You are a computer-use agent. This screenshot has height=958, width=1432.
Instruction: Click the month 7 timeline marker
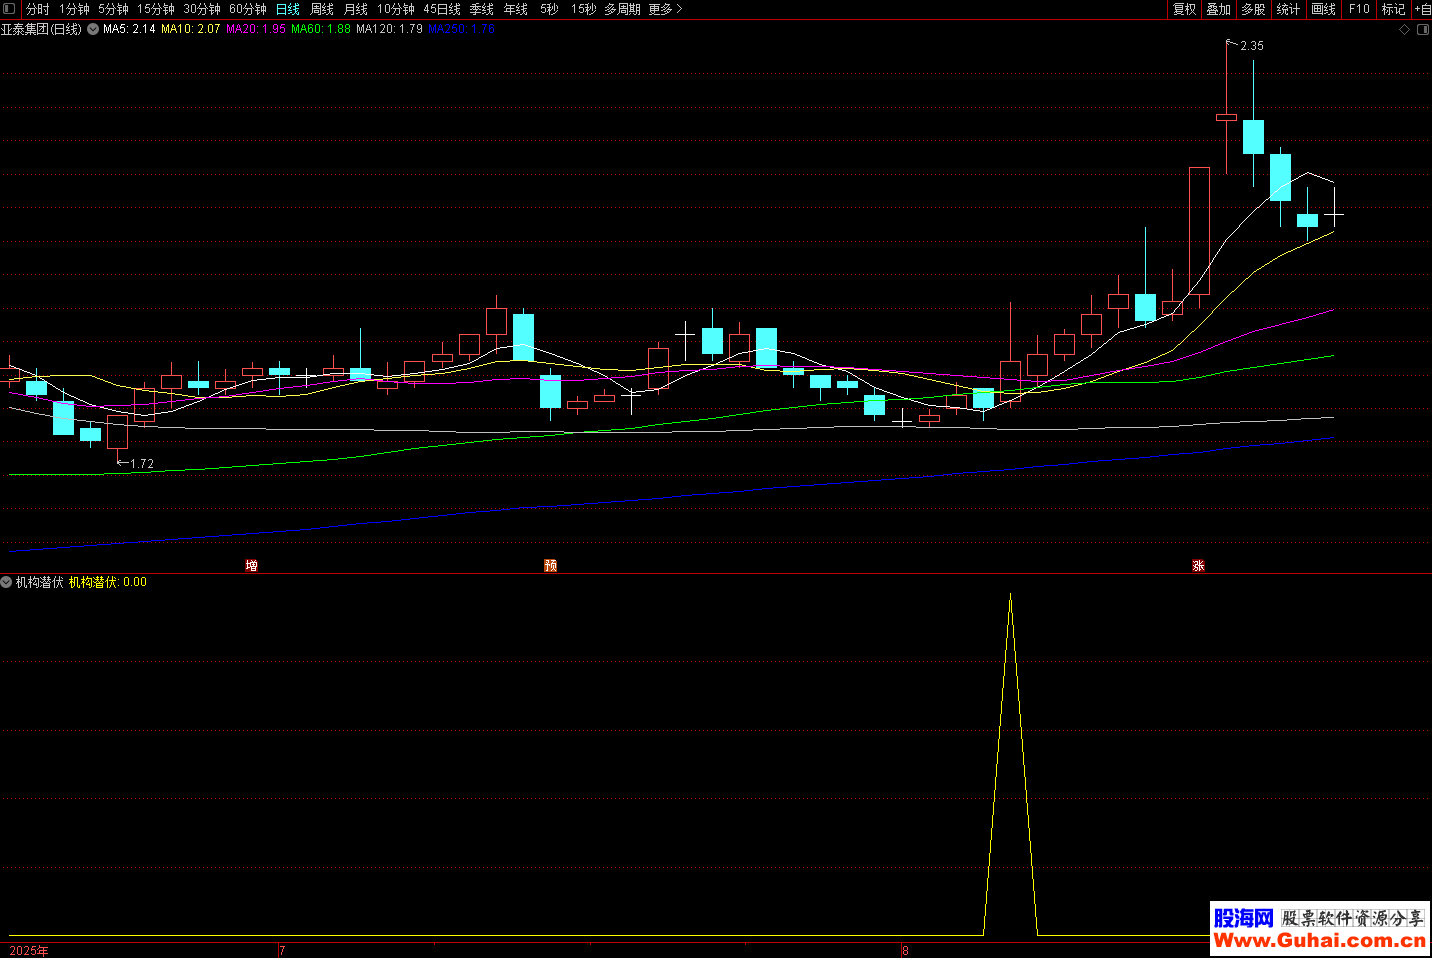[283, 951]
